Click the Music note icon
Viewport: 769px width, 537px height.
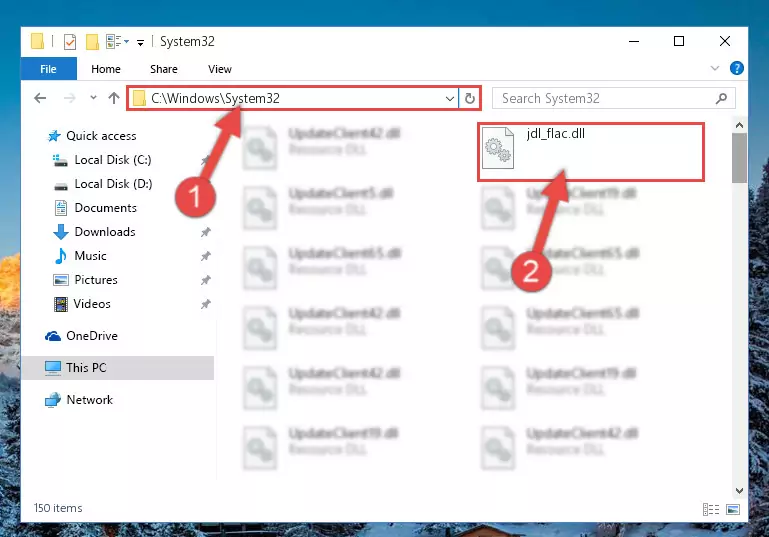(x=60, y=256)
